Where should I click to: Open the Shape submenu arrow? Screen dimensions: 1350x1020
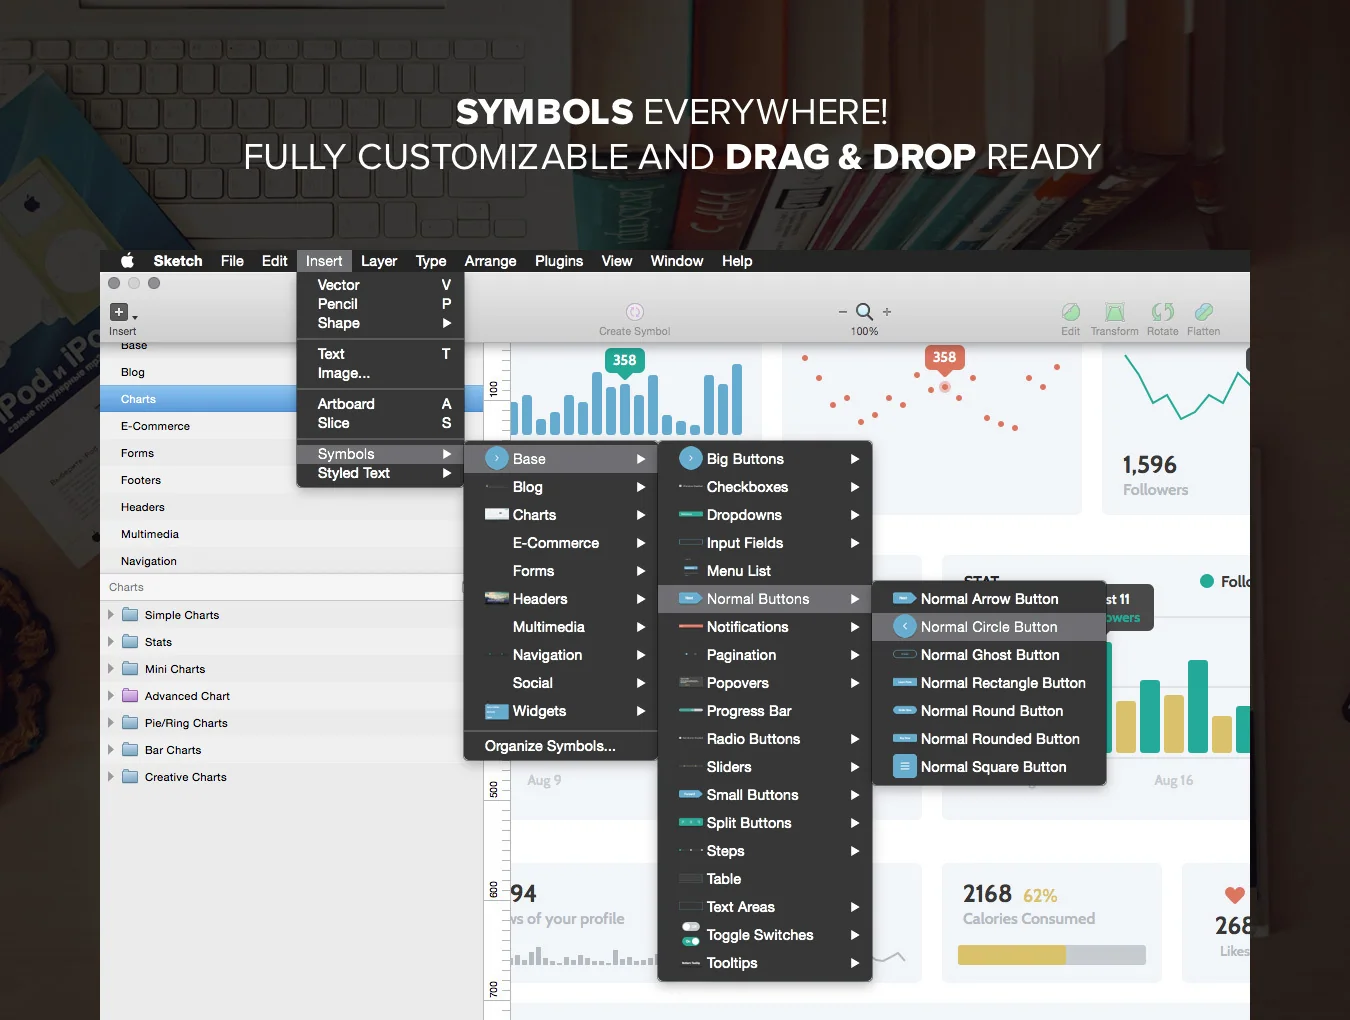pyautogui.click(x=447, y=323)
